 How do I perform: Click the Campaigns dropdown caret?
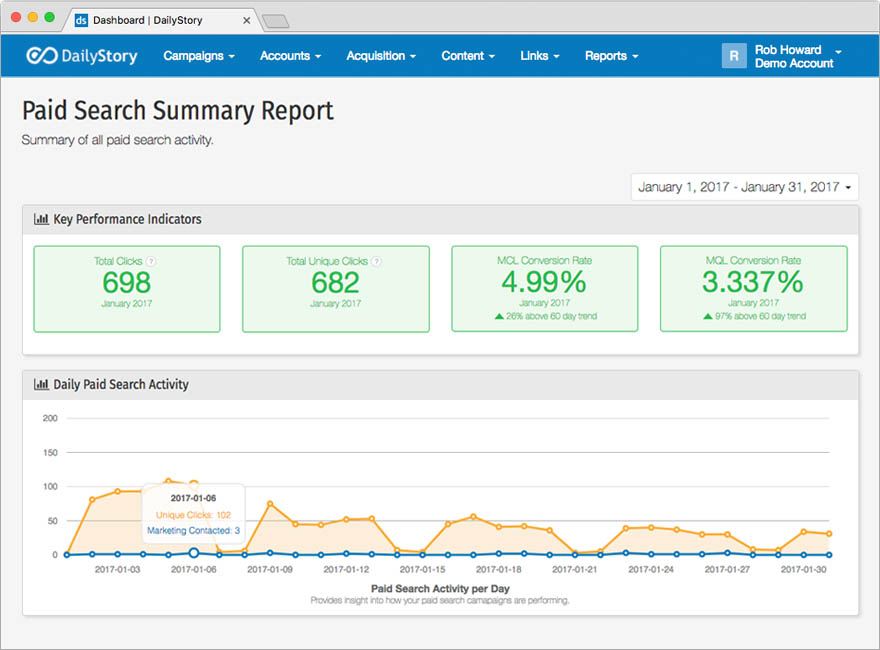point(231,57)
